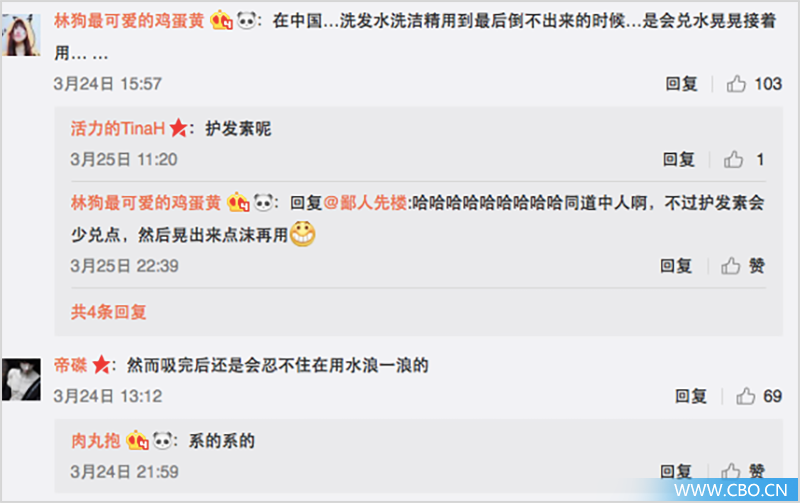Open the @鄙人先楼 mention link
Image resolution: width=800 pixels, height=503 pixels.
(365, 203)
